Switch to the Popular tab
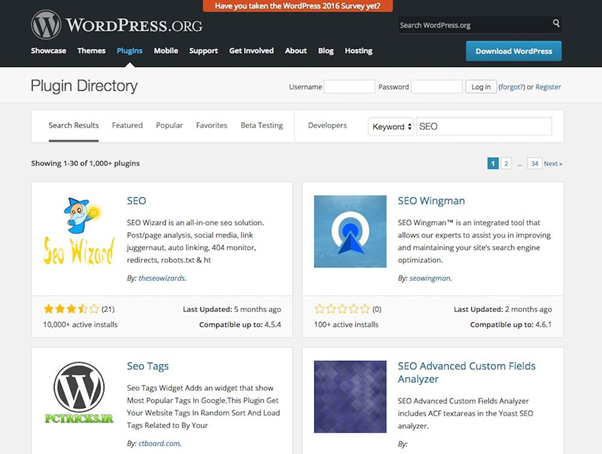The height and width of the screenshot is (454, 602). pos(169,125)
